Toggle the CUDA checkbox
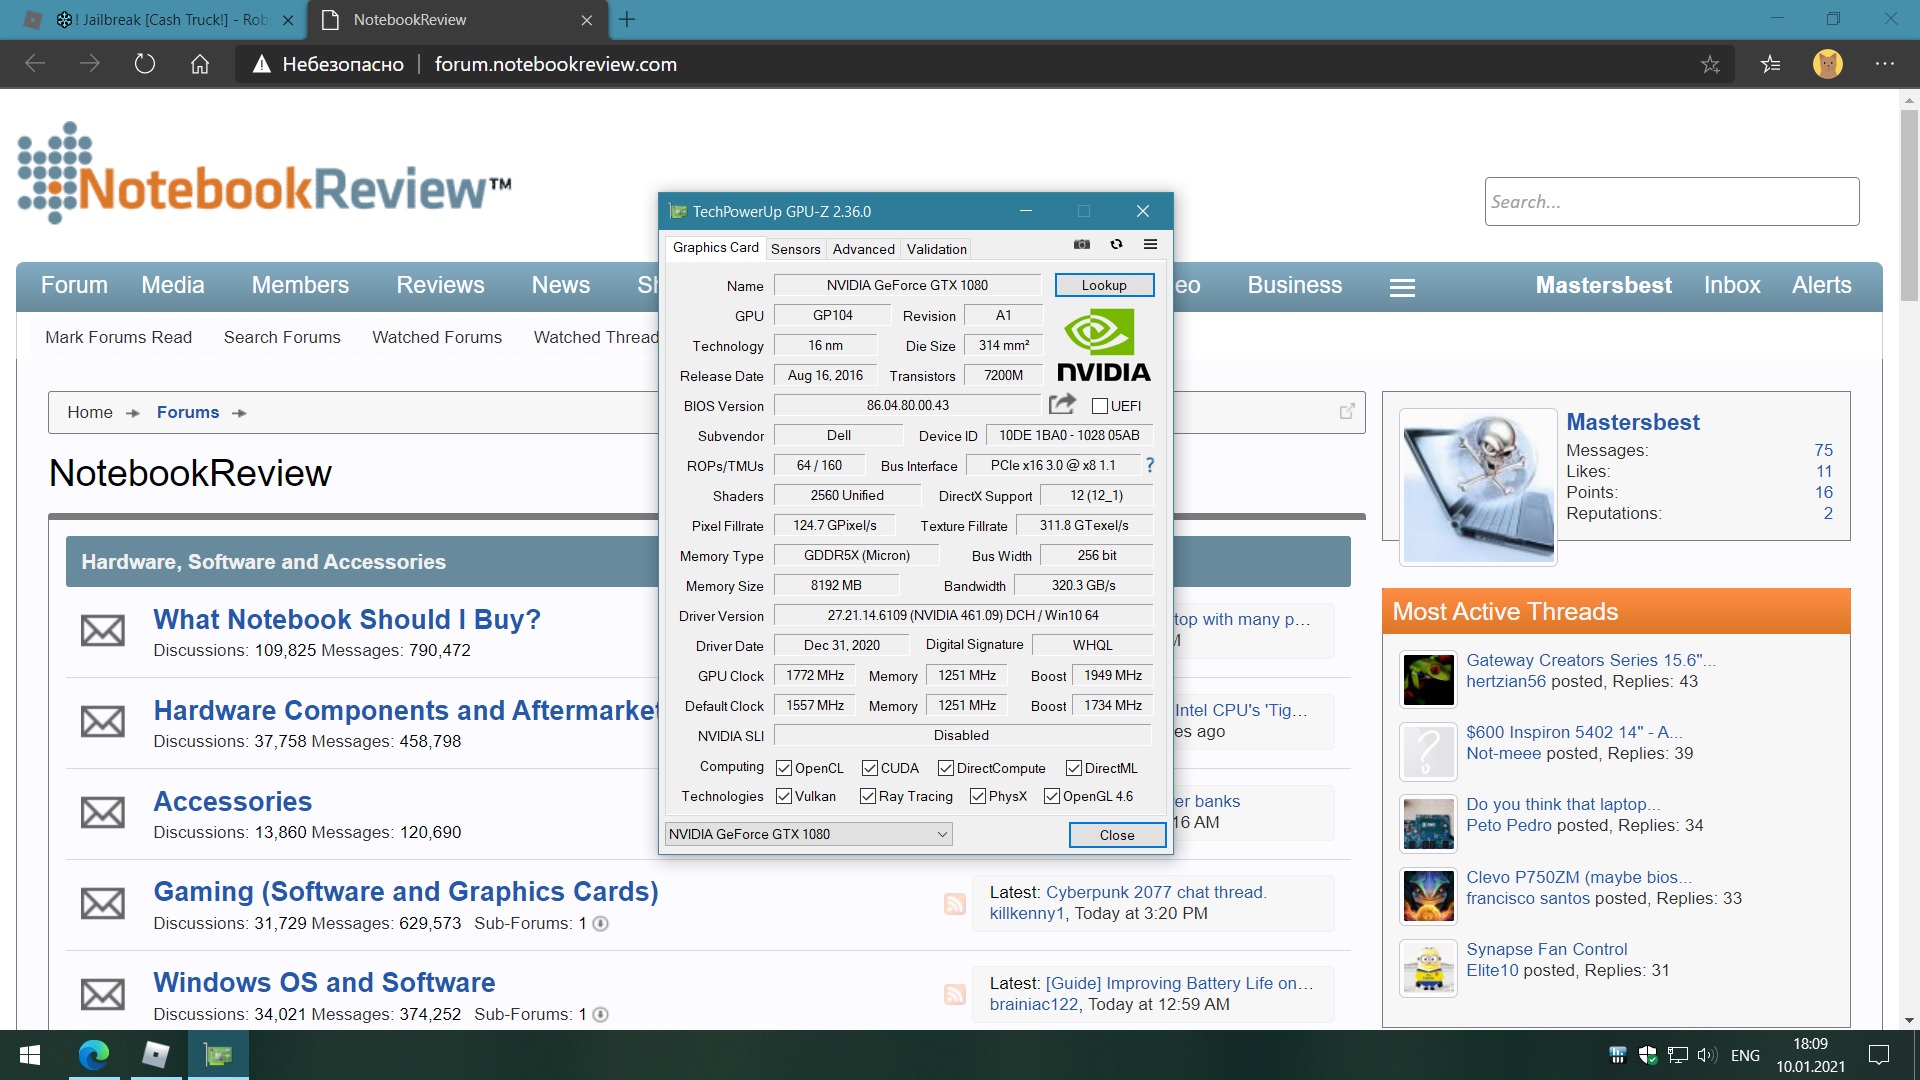 click(x=869, y=768)
